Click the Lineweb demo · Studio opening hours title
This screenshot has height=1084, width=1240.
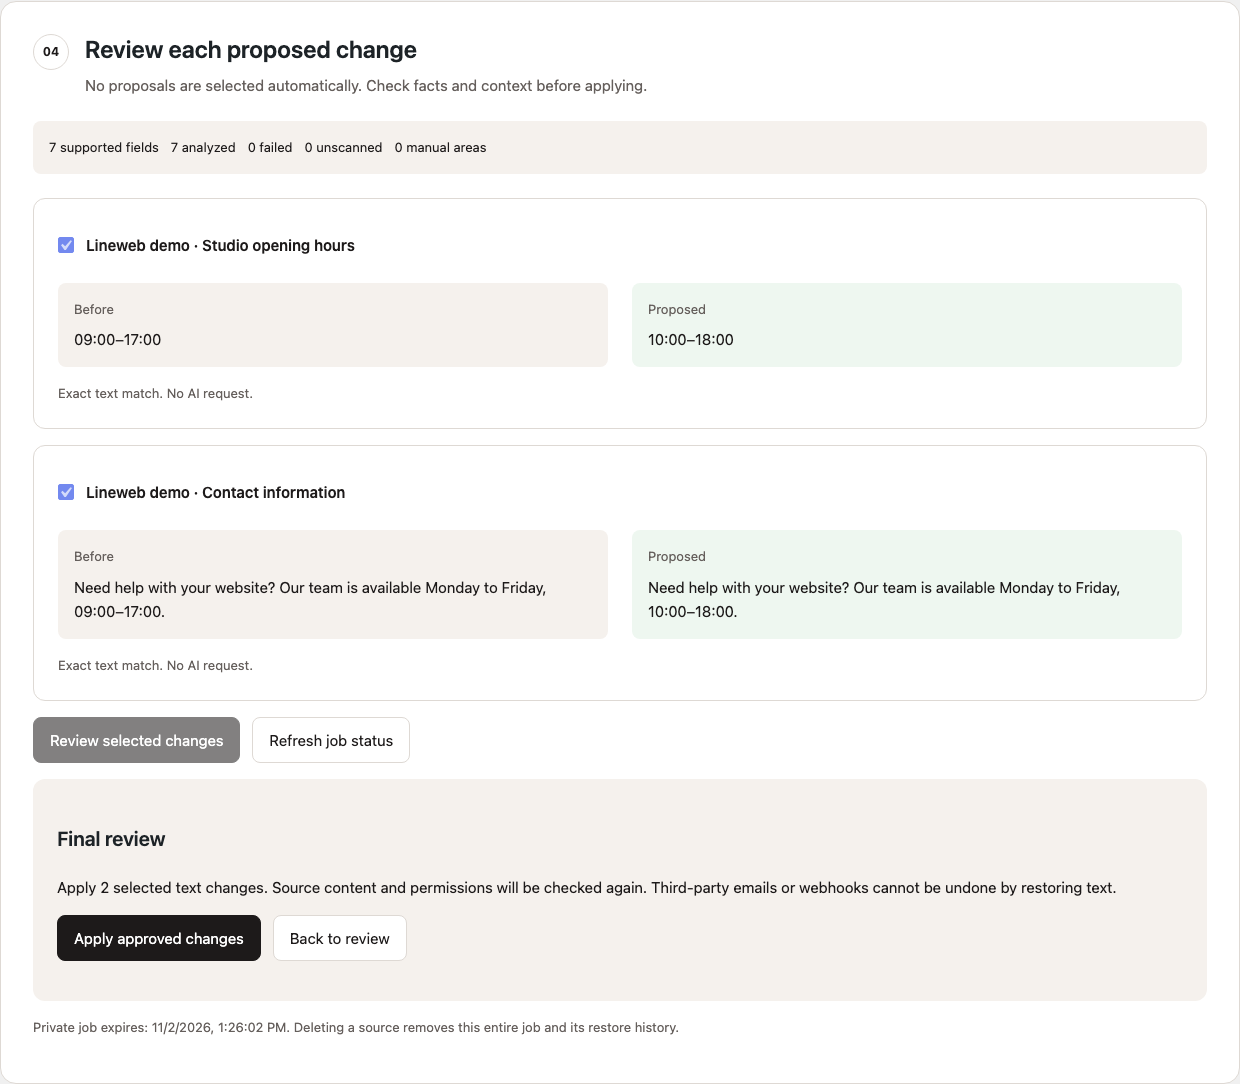point(220,245)
